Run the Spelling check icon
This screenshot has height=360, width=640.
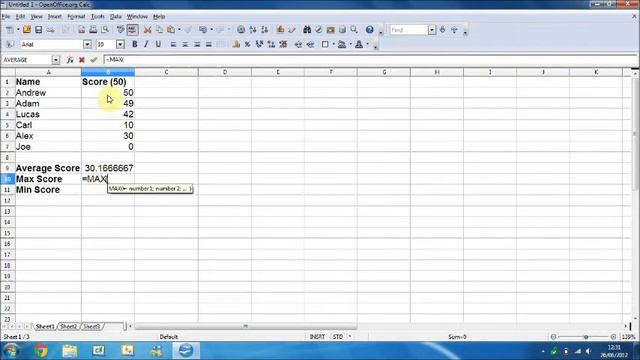click(x=120, y=30)
